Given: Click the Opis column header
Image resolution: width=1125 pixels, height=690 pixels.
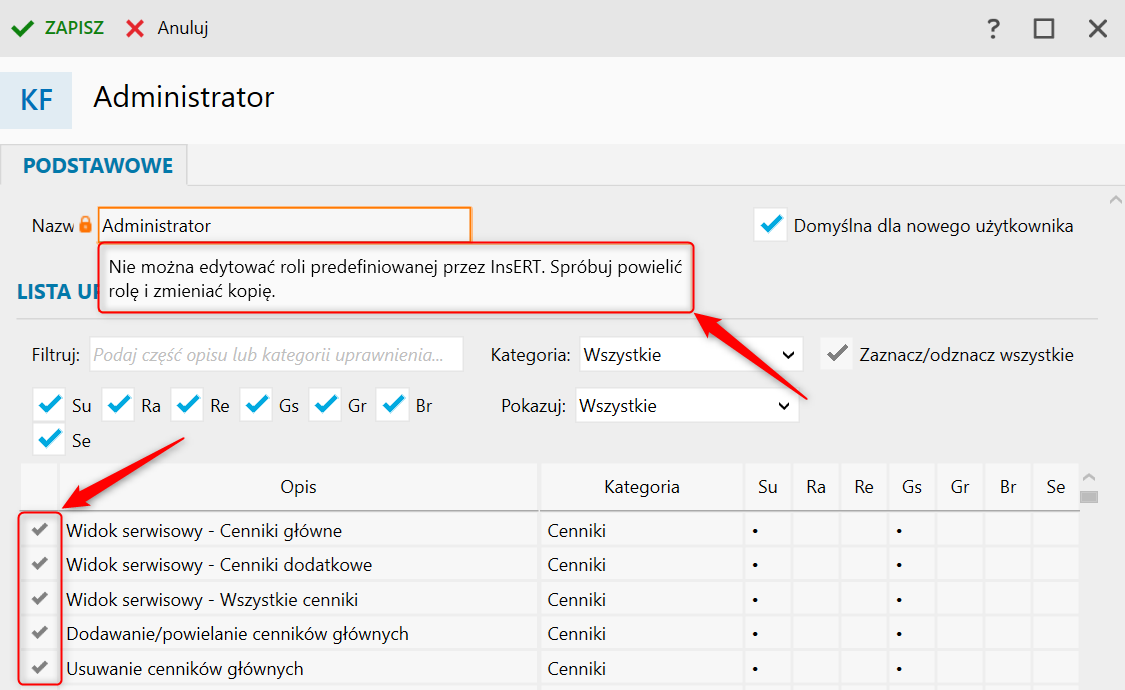Looking at the screenshot, I should (x=298, y=487).
